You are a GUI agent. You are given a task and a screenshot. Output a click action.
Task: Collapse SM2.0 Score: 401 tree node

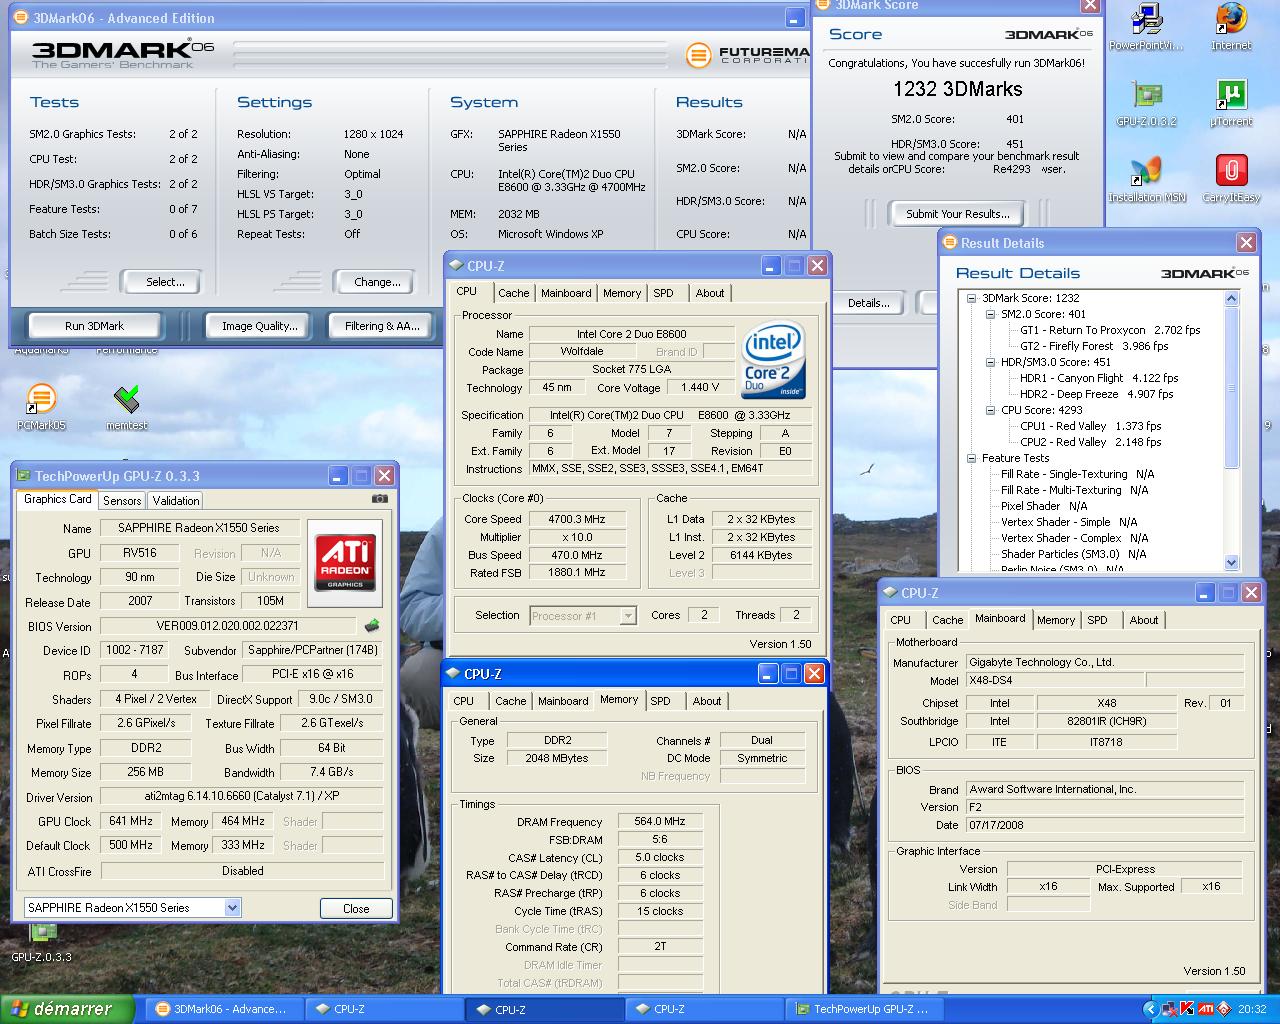pos(991,314)
